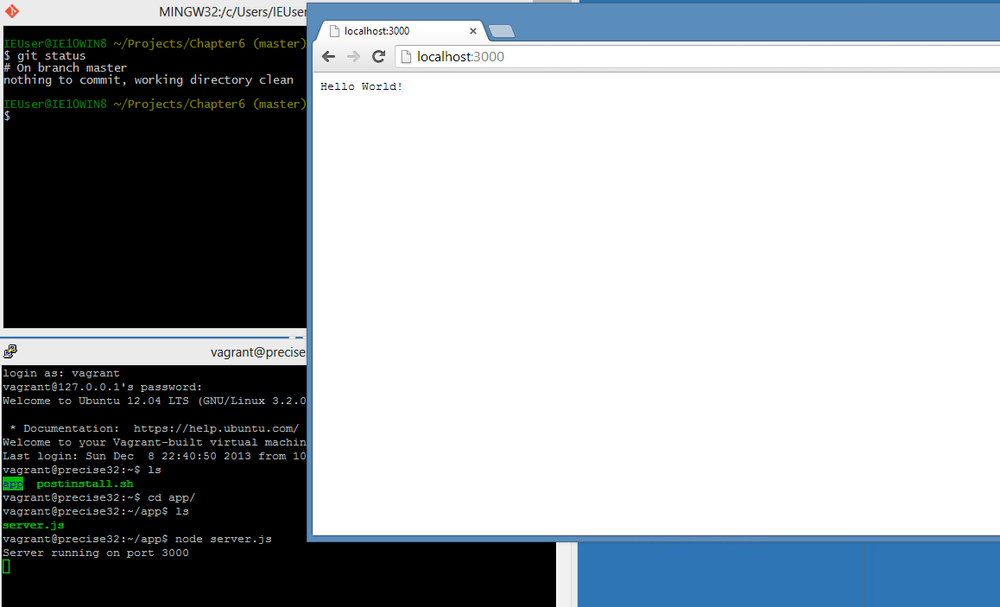Click the highlighted app directory name

tap(12, 483)
